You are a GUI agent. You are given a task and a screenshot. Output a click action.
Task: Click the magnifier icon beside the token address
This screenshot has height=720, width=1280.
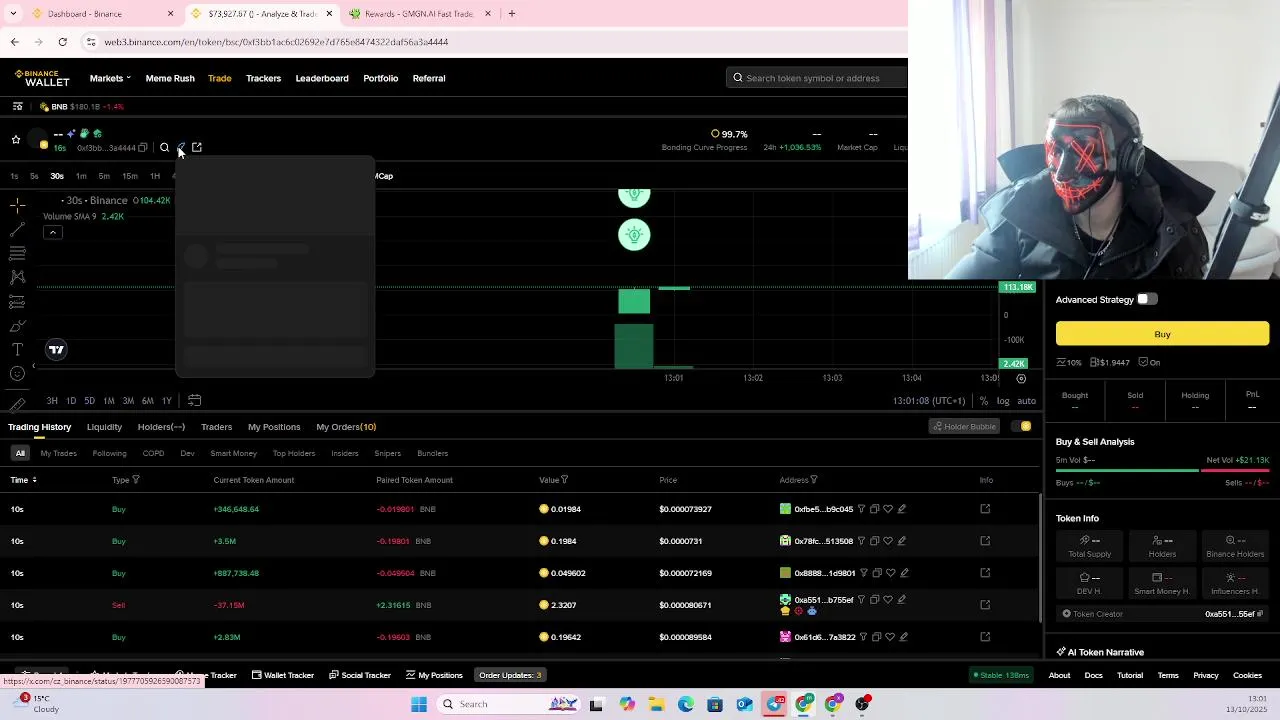coord(165,148)
